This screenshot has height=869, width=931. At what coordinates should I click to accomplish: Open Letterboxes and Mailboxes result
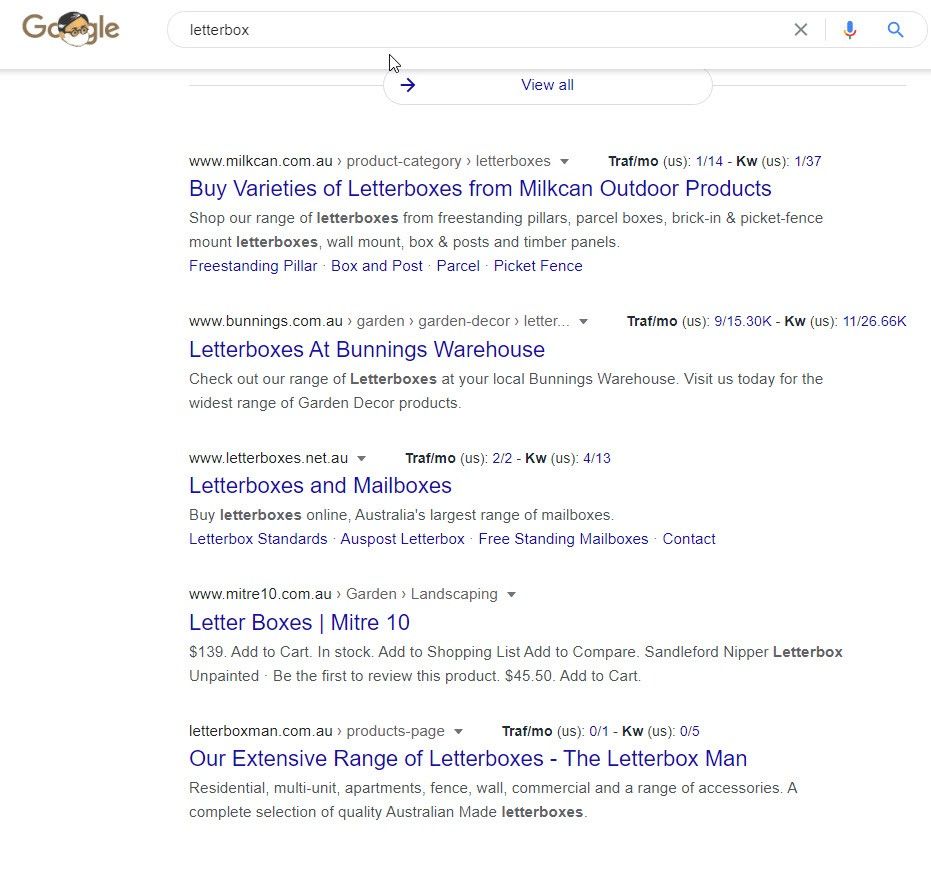pyautogui.click(x=320, y=486)
